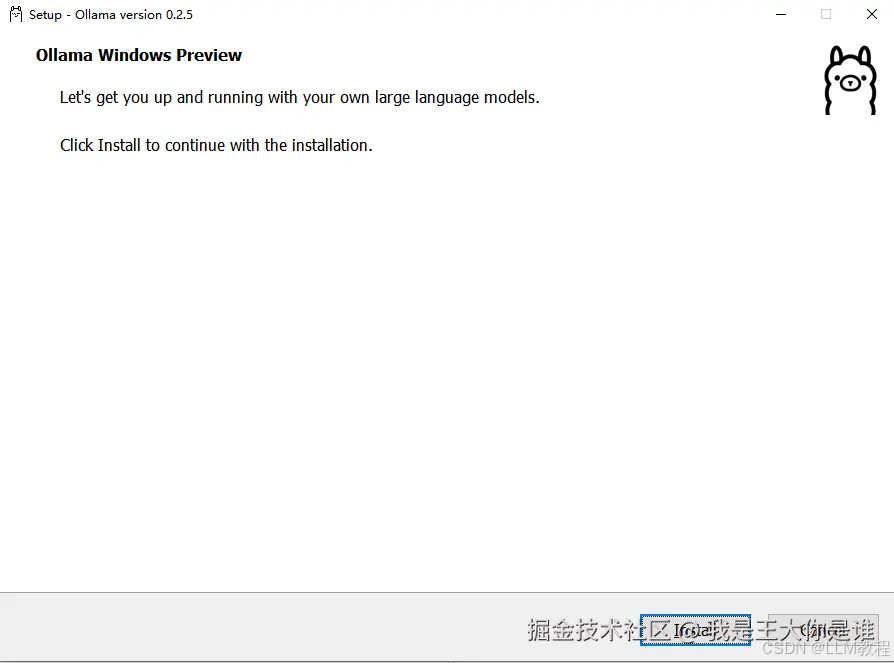
Task: Close the Ollama installer window
Action: point(871,14)
